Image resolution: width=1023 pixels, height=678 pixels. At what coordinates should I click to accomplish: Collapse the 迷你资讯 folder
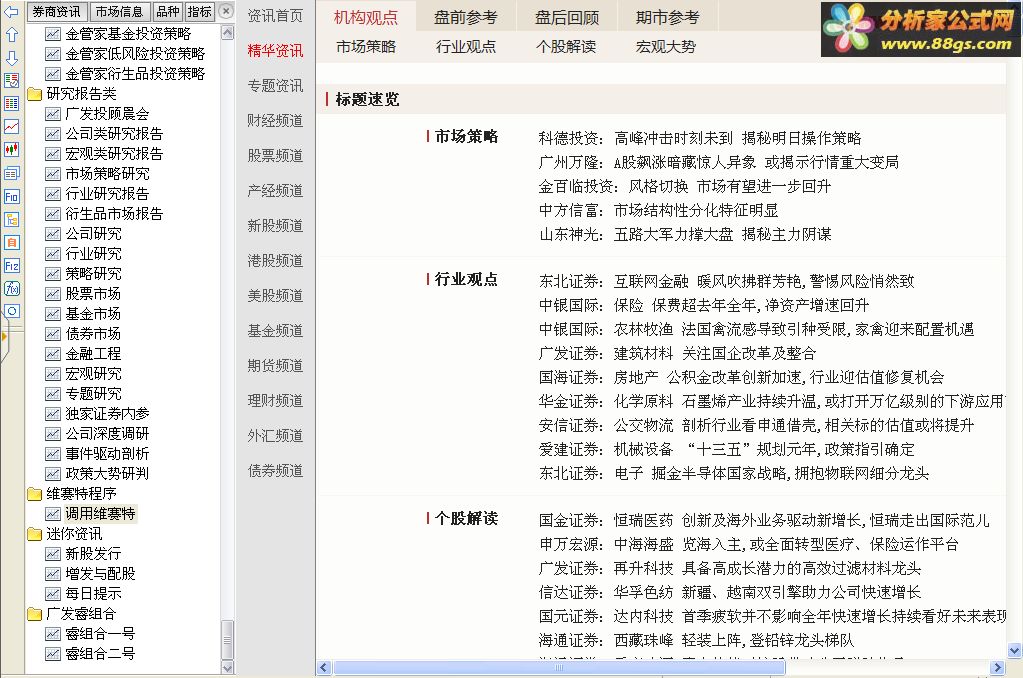34,534
